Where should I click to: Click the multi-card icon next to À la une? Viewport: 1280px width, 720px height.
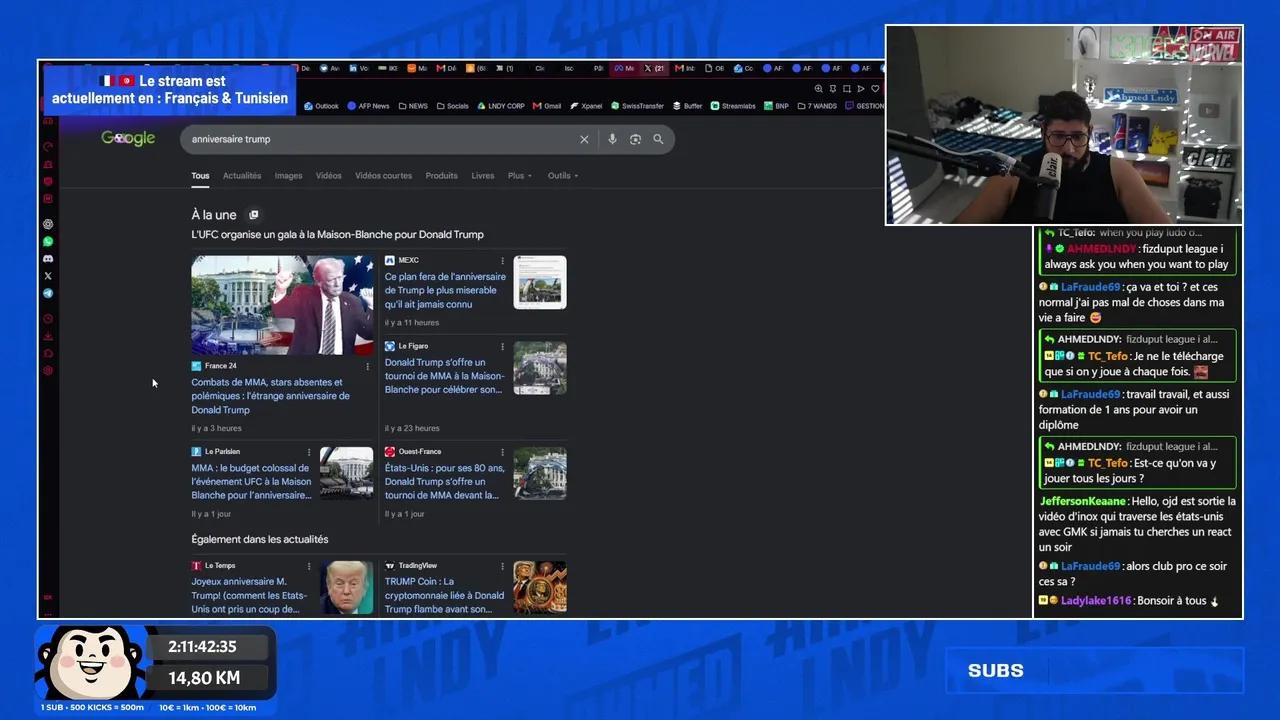253,215
